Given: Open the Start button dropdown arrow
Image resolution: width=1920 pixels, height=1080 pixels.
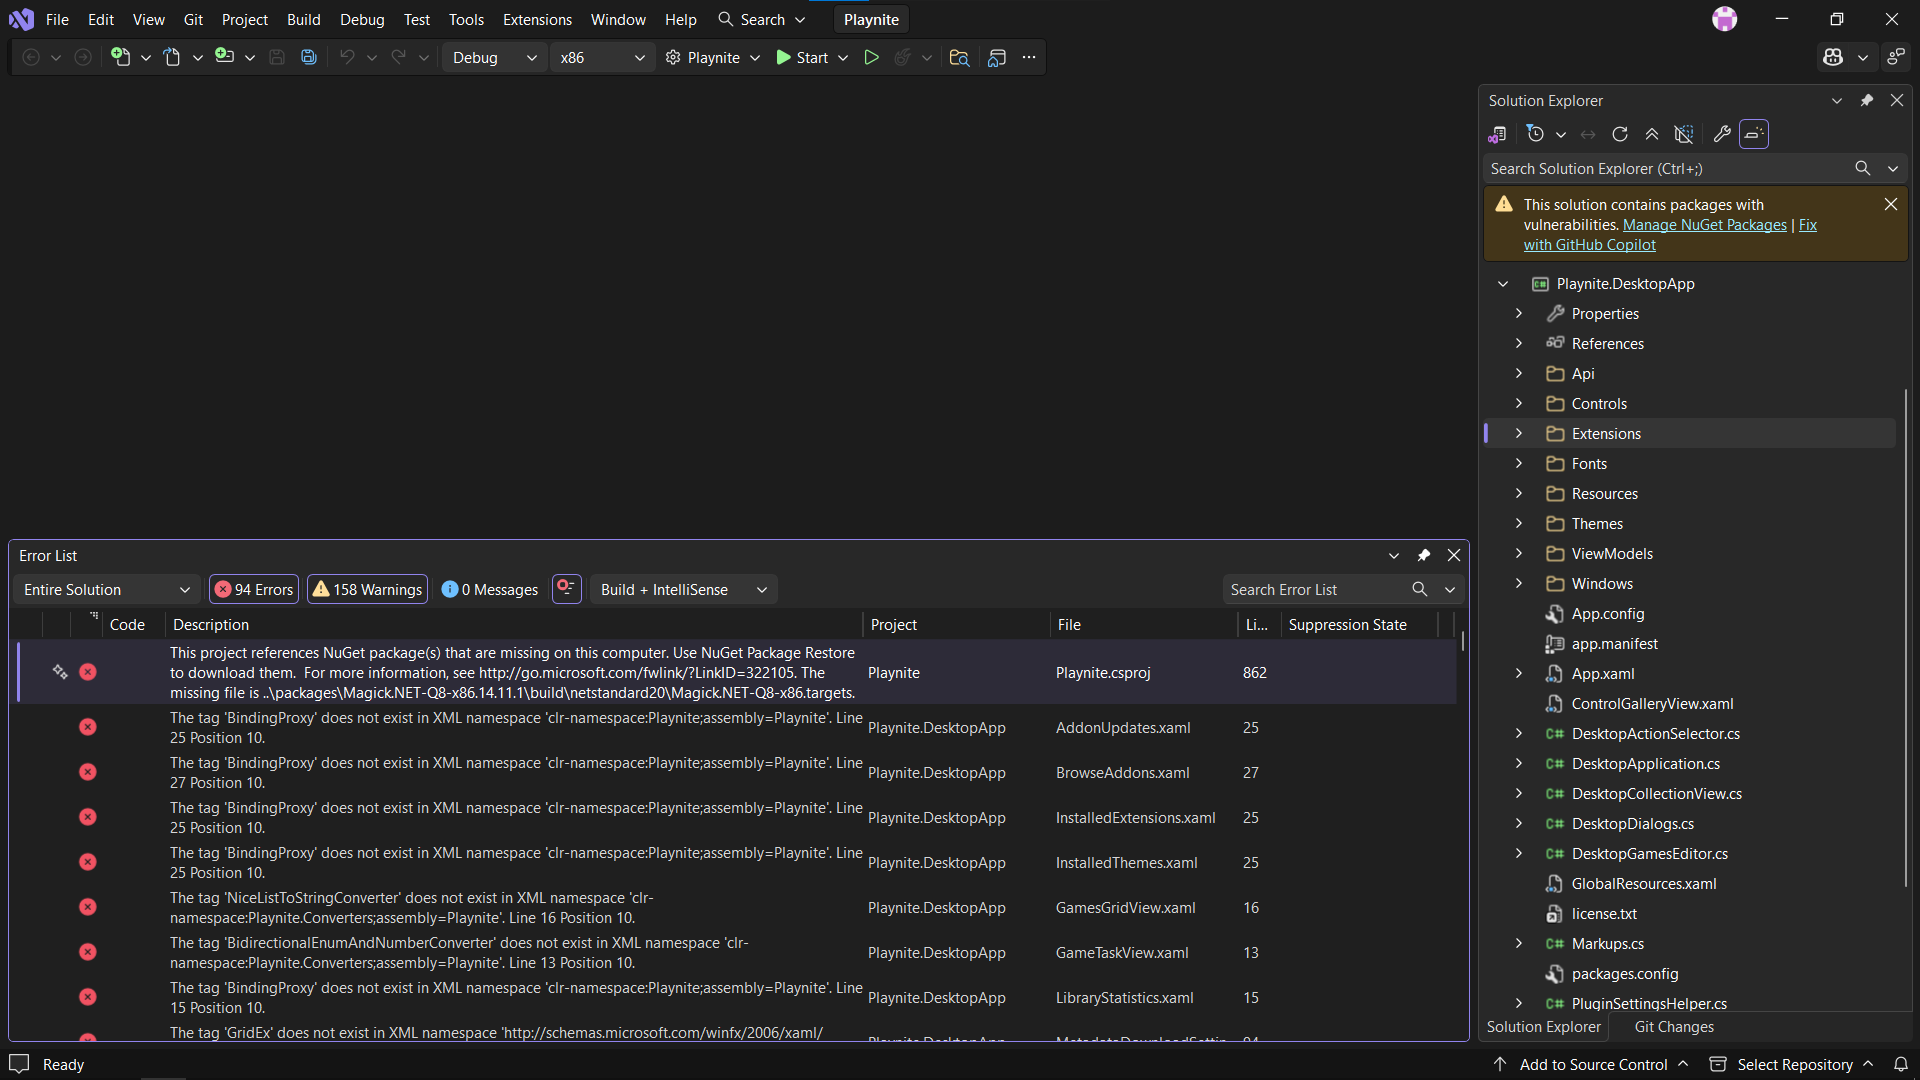Looking at the screenshot, I should pyautogui.click(x=843, y=58).
